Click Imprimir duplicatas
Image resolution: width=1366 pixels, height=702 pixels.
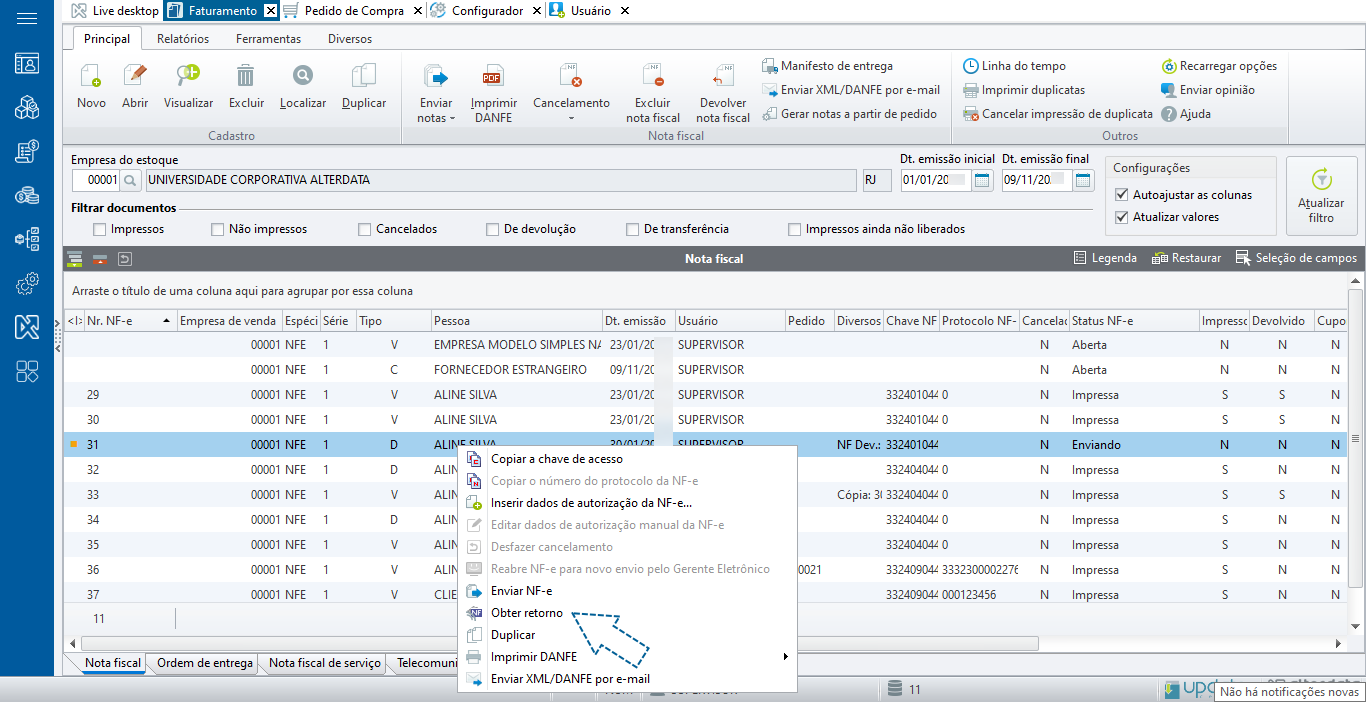pyautogui.click(x=1023, y=90)
